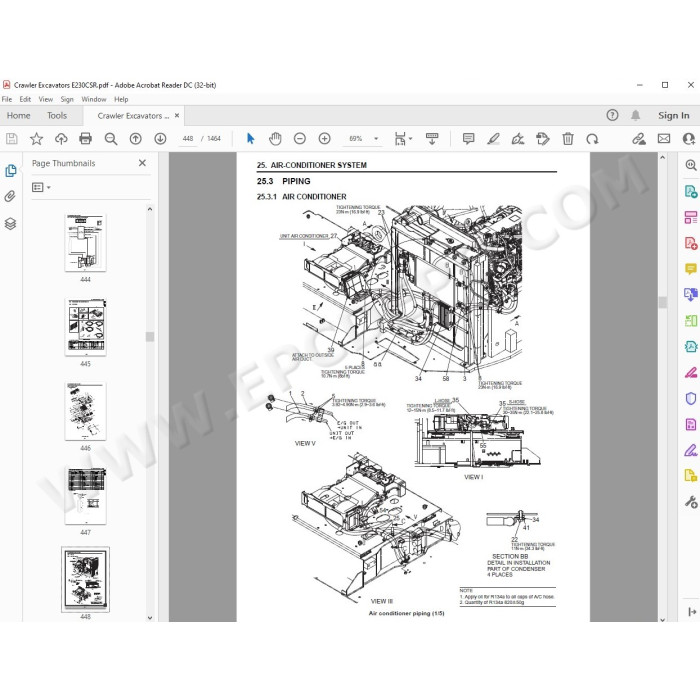
Task: Click the thumbnails panel scrollbar handle
Action: pos(150,337)
